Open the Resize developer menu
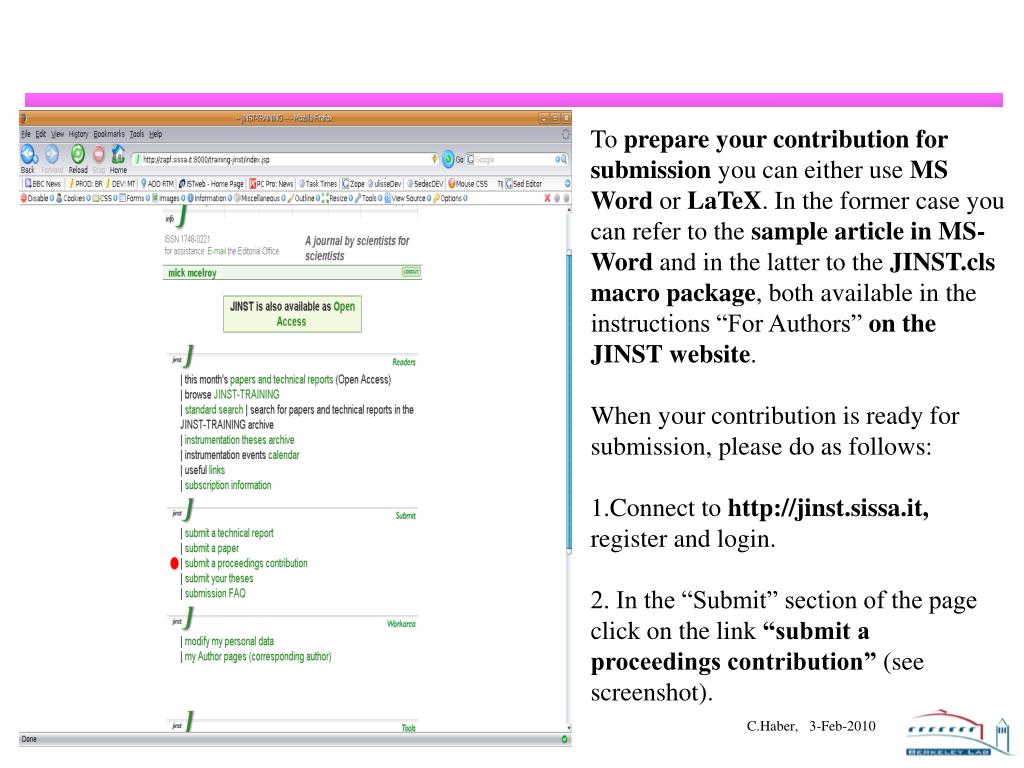The width and height of the screenshot is (1024, 768). pyautogui.click(x=337, y=198)
